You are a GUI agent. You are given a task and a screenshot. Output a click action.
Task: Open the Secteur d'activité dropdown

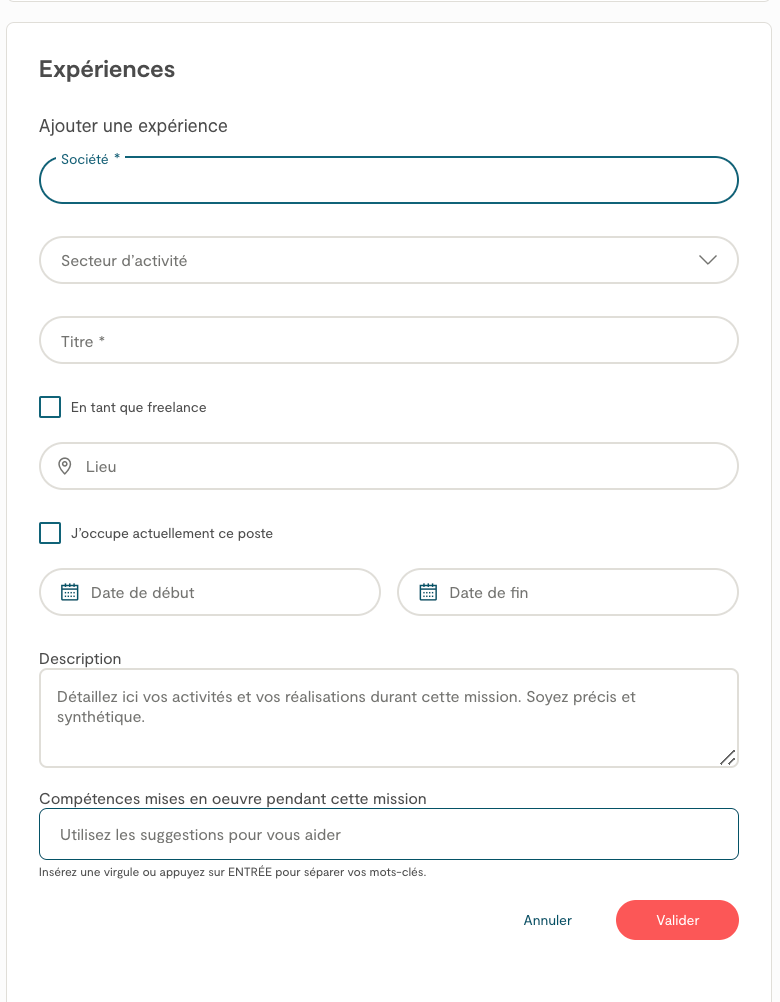(370, 260)
